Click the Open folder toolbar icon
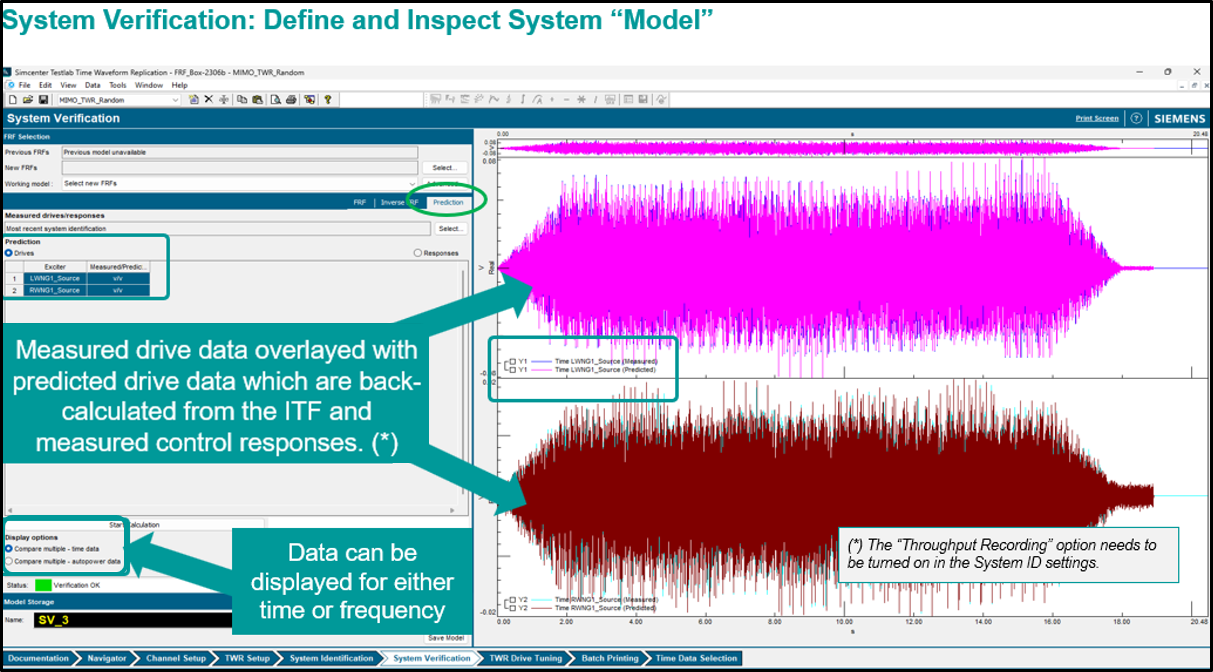Screen dimensions: 1213x672 27,100
